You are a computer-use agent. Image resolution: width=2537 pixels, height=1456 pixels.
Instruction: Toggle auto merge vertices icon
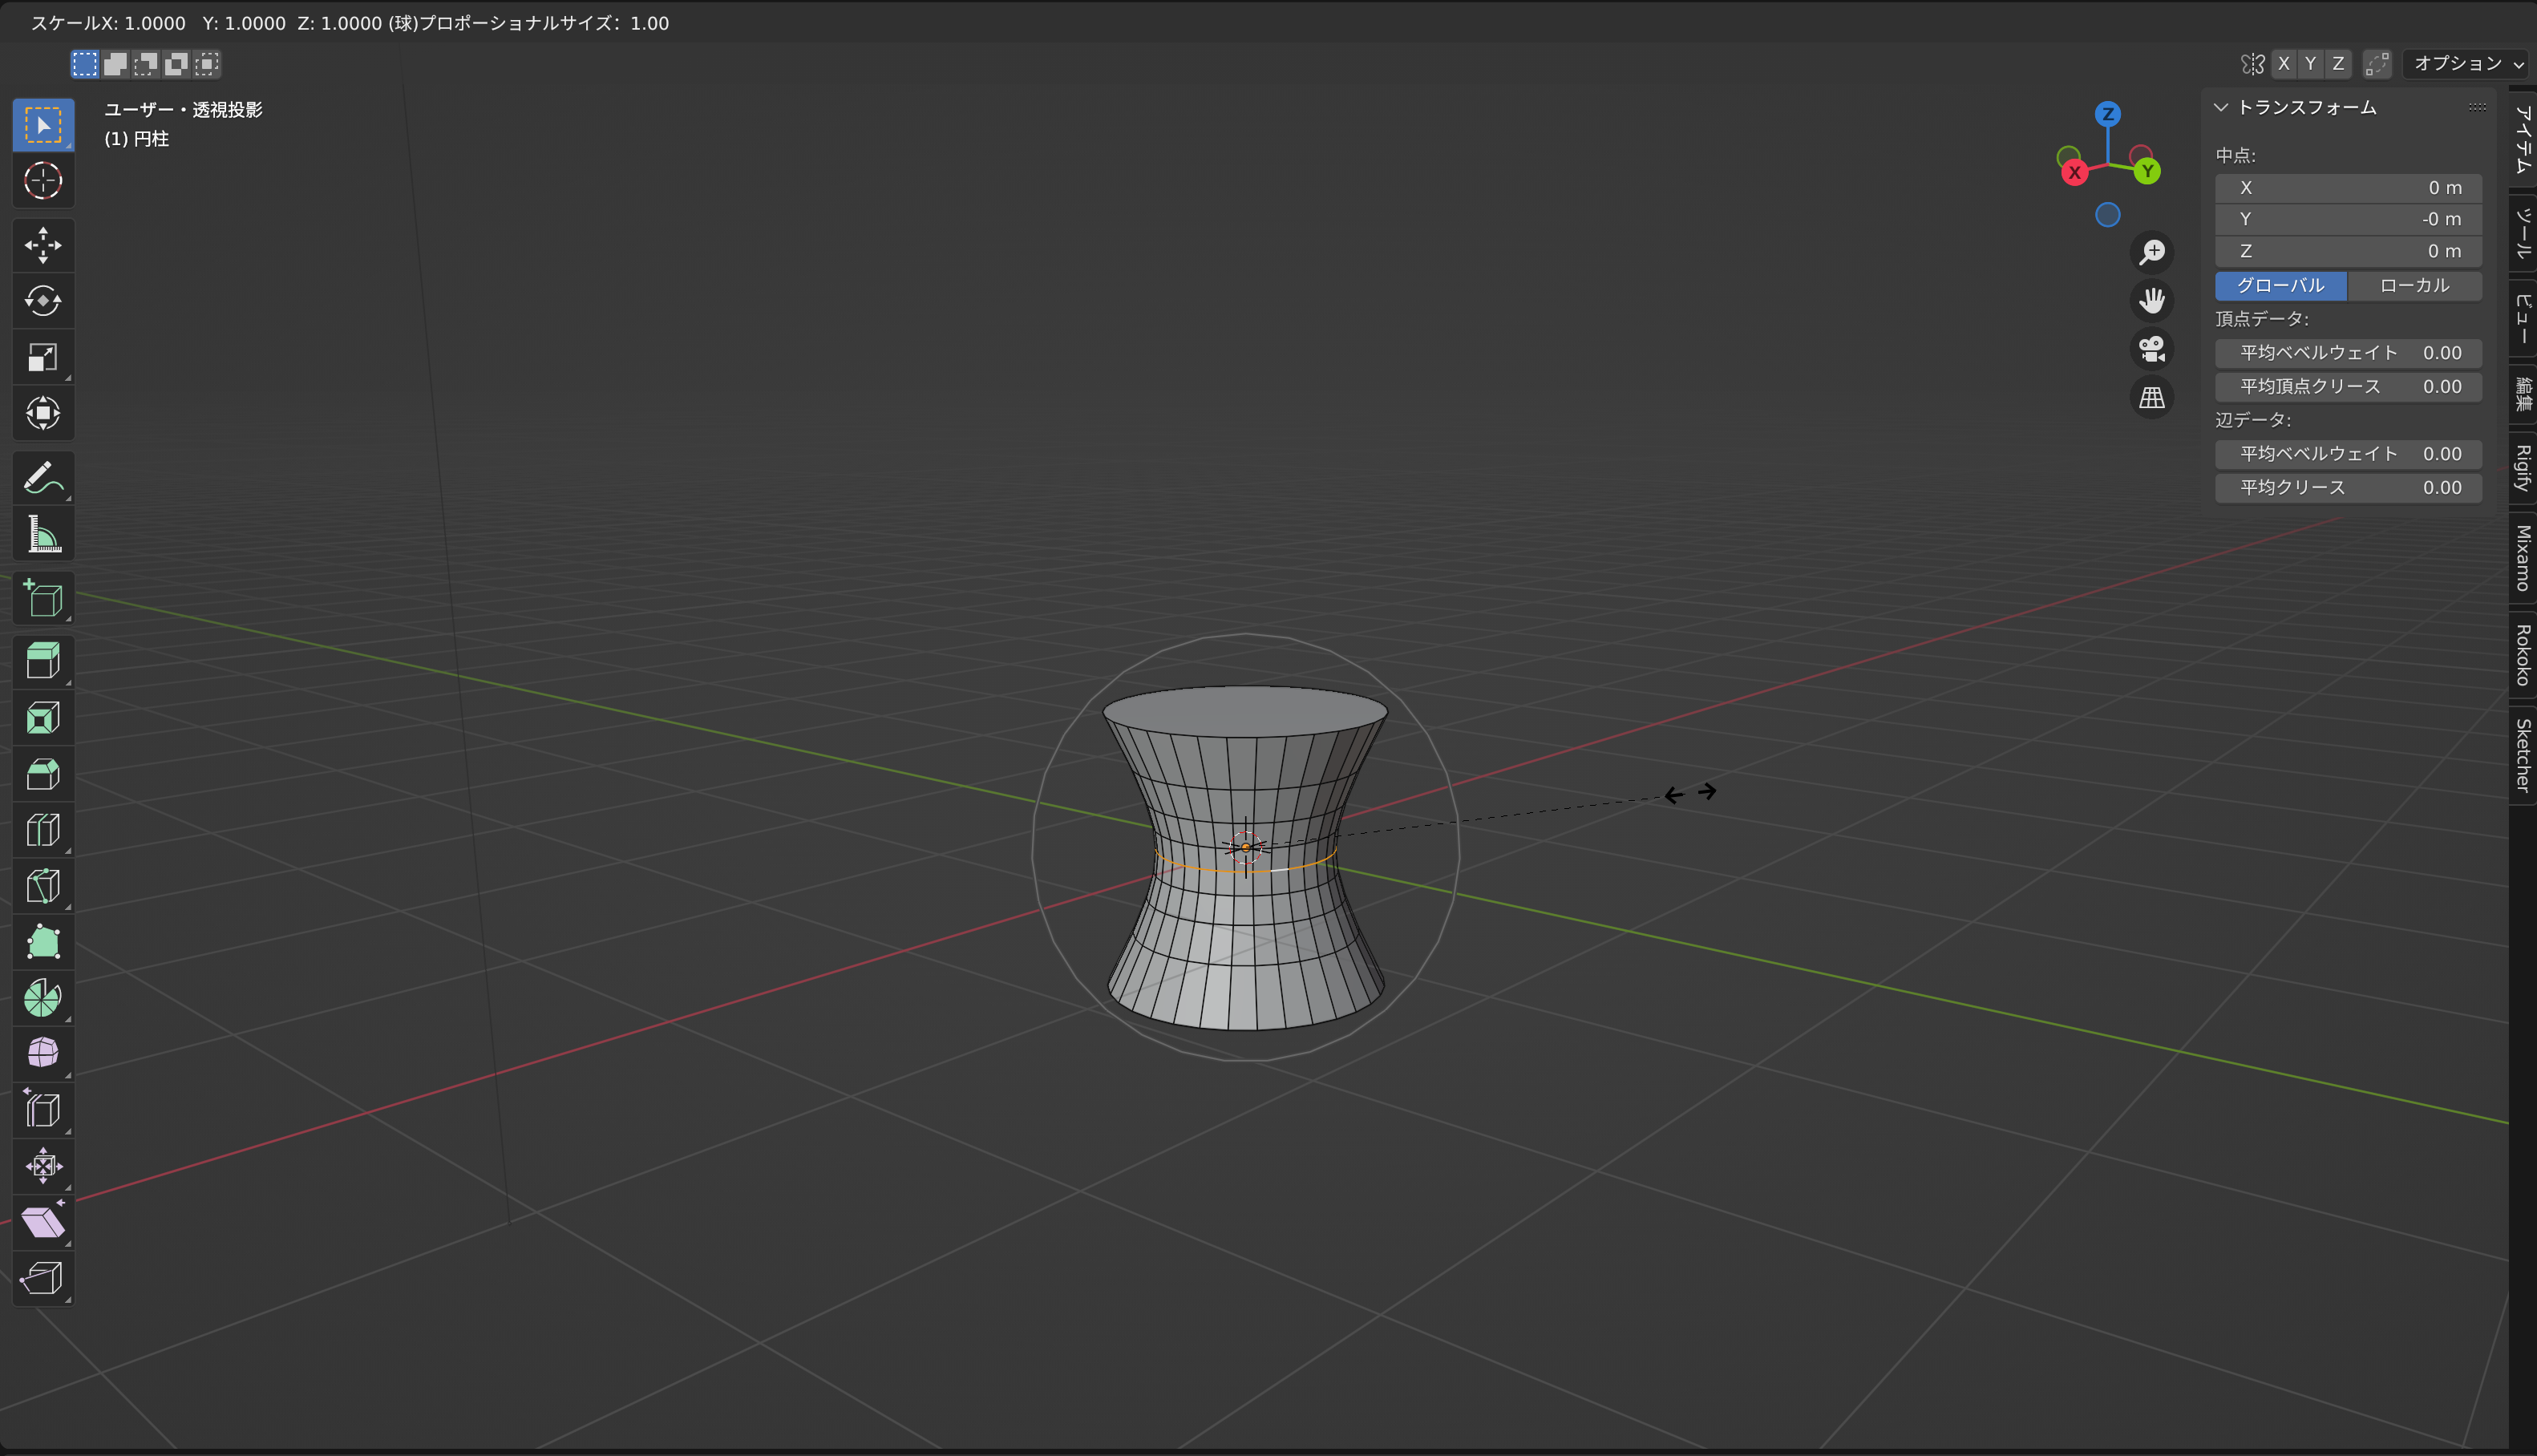pyautogui.click(x=2377, y=63)
